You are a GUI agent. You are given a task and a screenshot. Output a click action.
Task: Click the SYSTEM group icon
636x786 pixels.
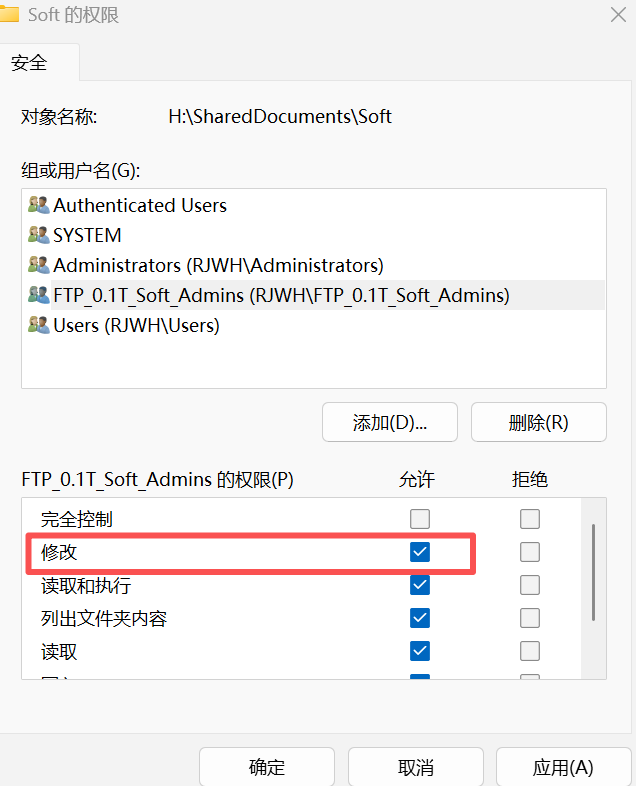click(x=39, y=235)
